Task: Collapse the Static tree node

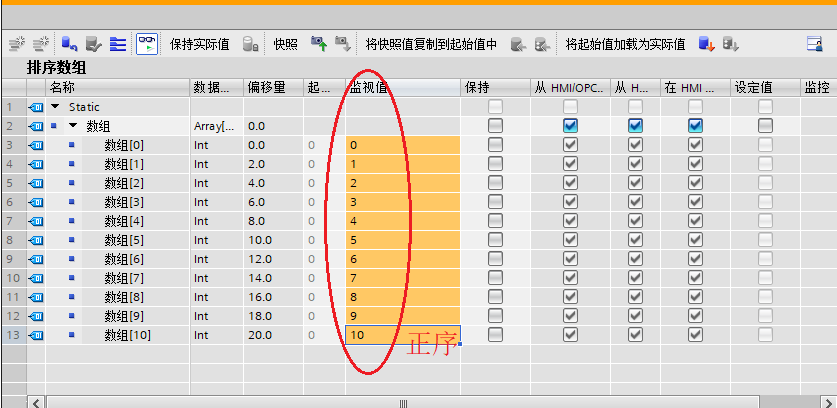Action: (x=56, y=107)
